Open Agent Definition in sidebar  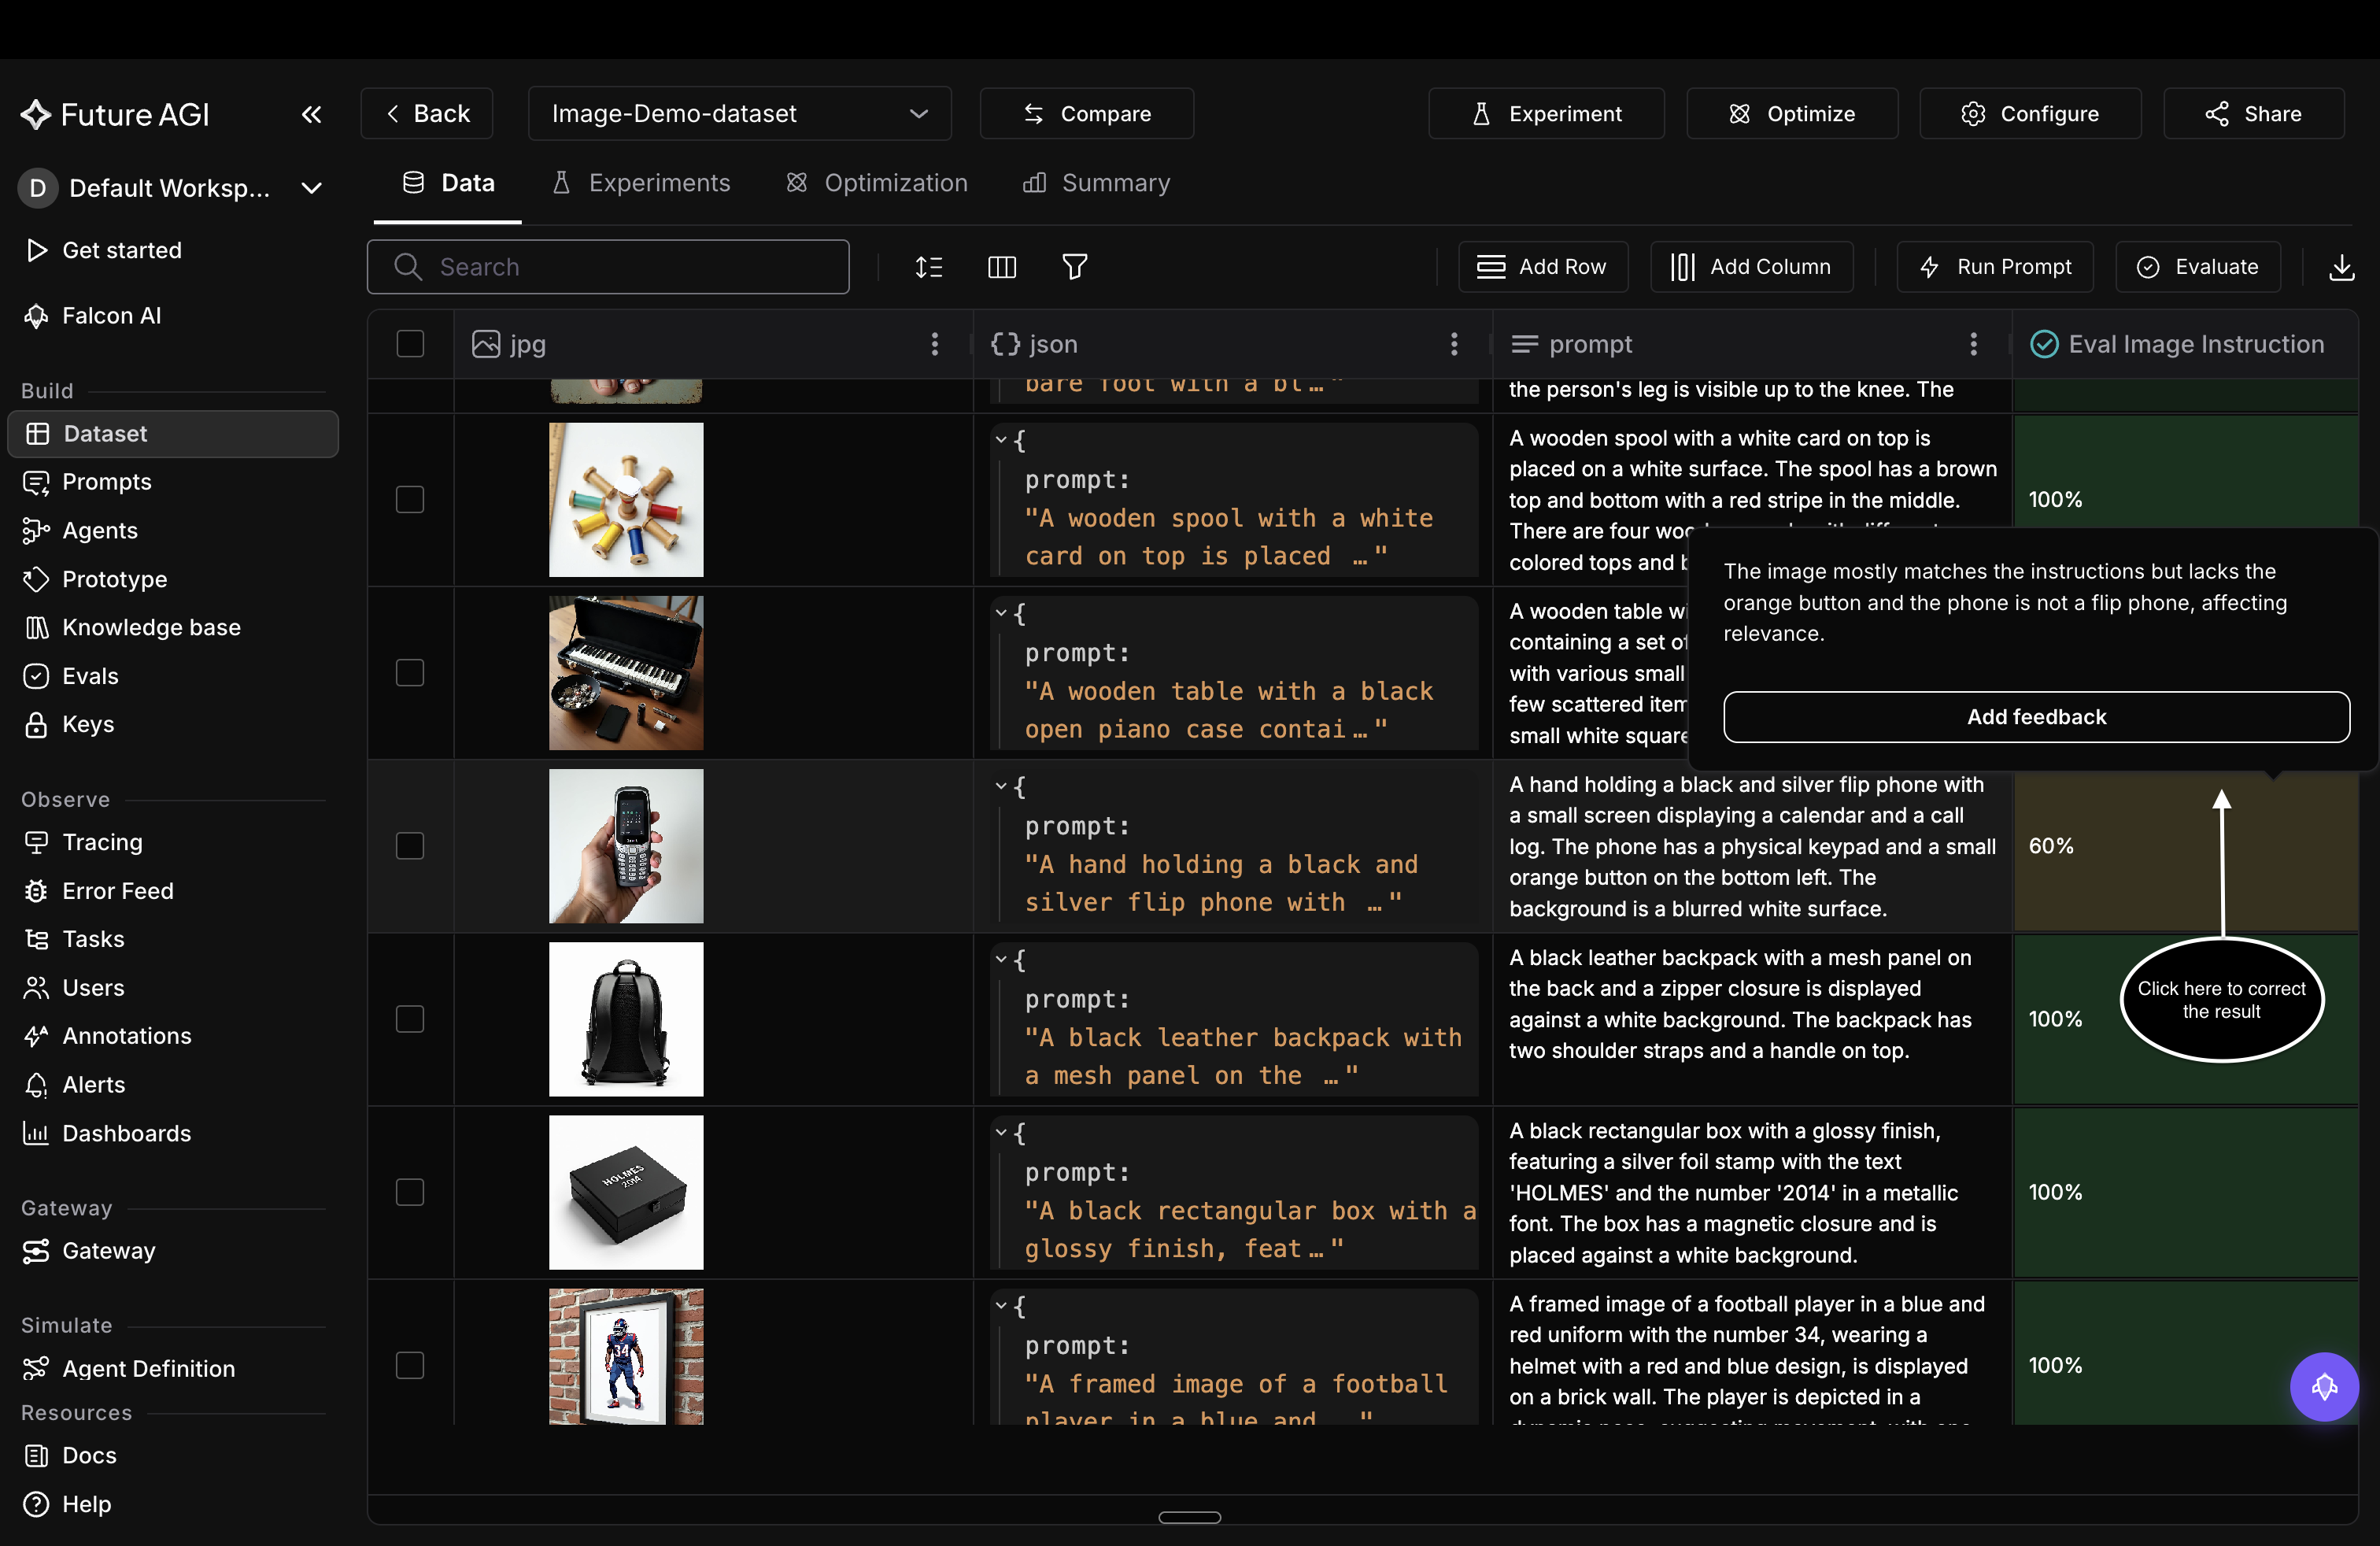[172, 1369]
